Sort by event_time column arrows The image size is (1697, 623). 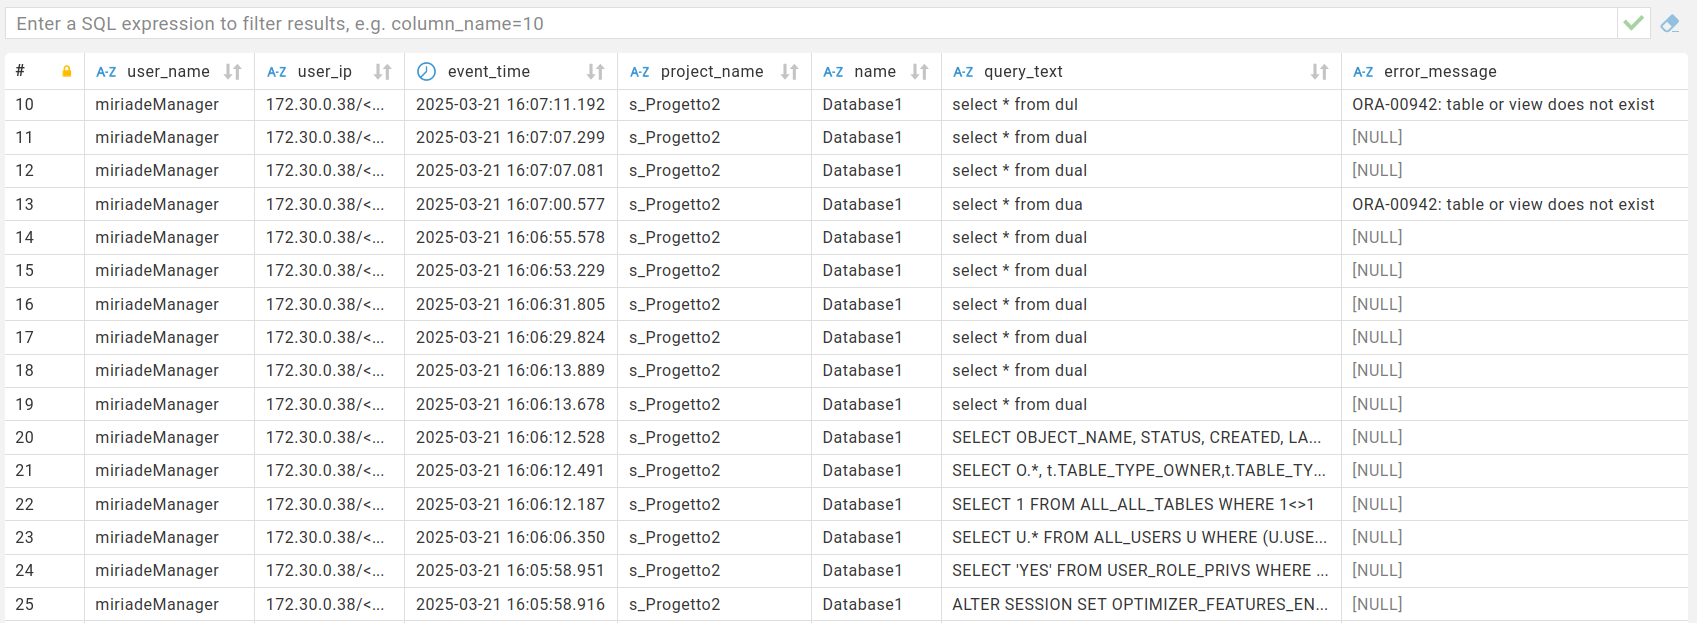point(596,72)
